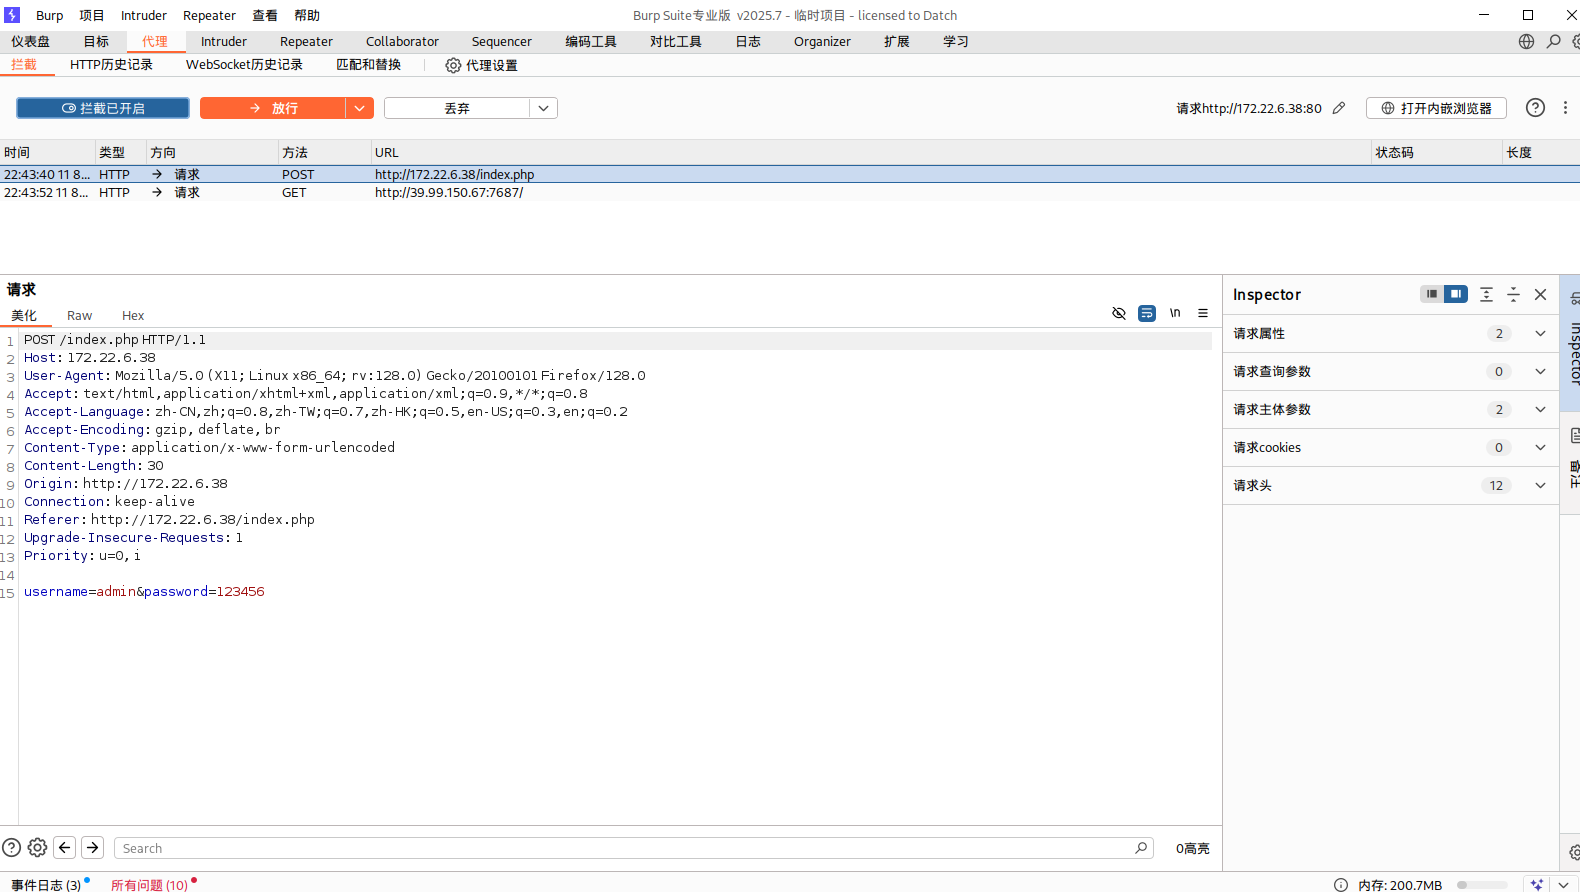The height and width of the screenshot is (892, 1580).
Task: Click magnifier icon in Search field
Action: tap(1141, 848)
